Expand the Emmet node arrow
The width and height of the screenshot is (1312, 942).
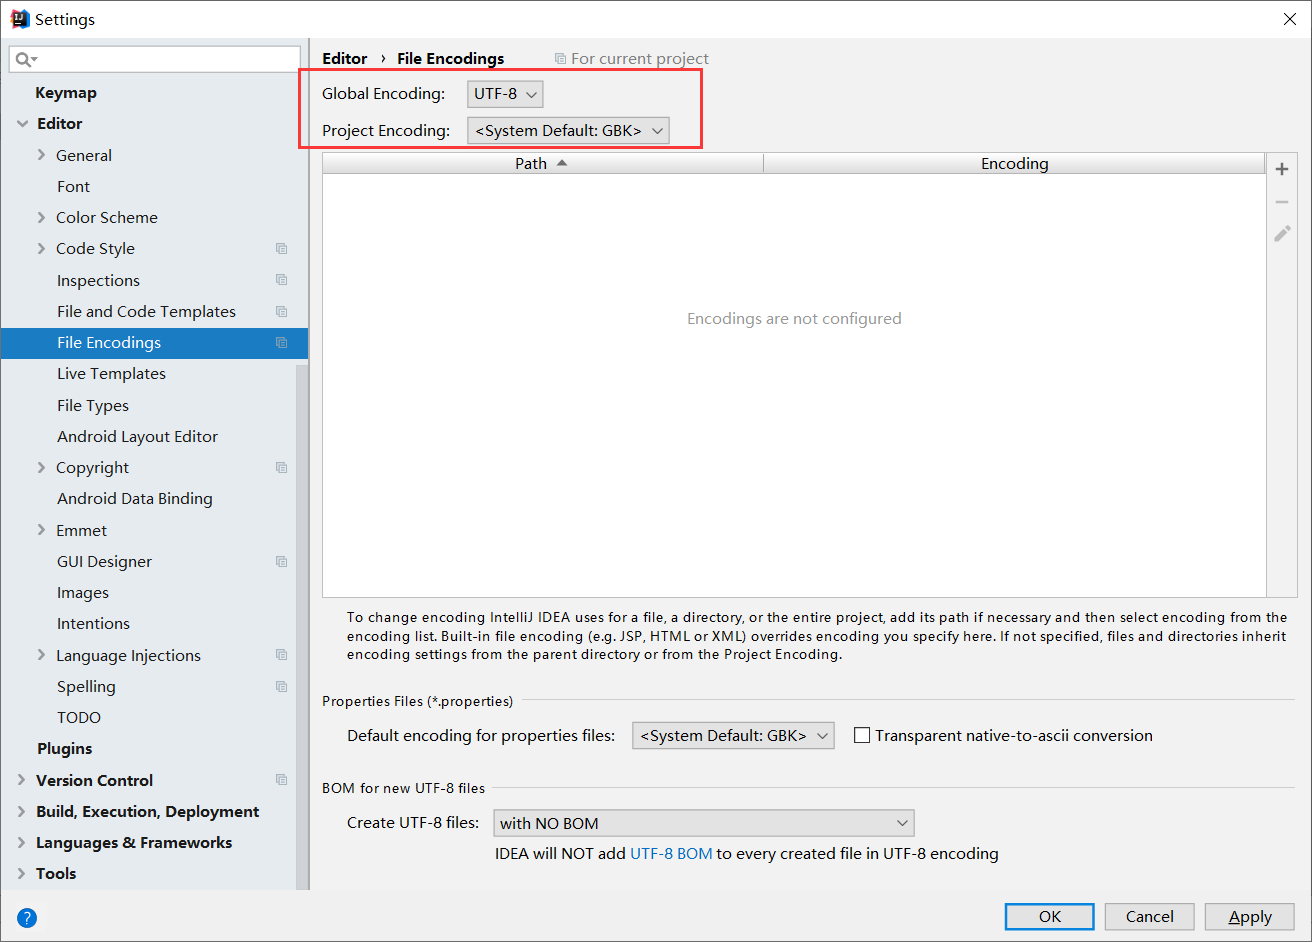pyautogui.click(x=41, y=530)
